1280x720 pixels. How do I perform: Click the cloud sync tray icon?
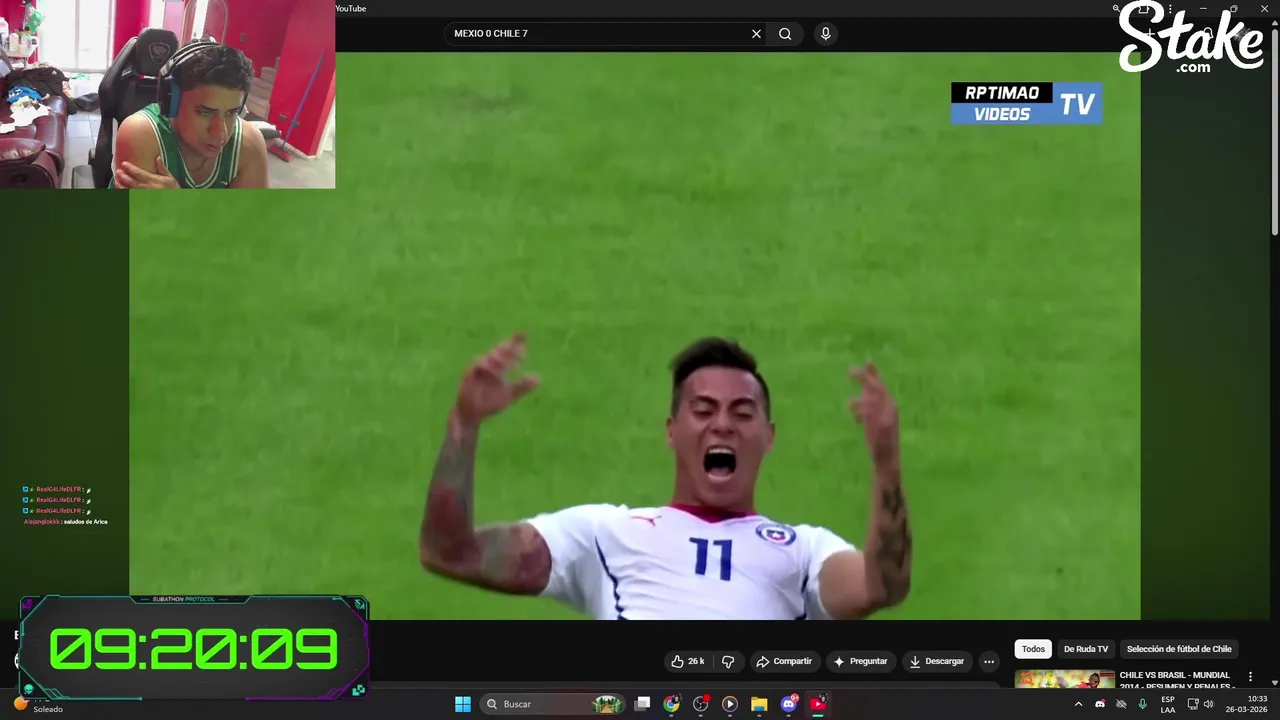[1121, 704]
